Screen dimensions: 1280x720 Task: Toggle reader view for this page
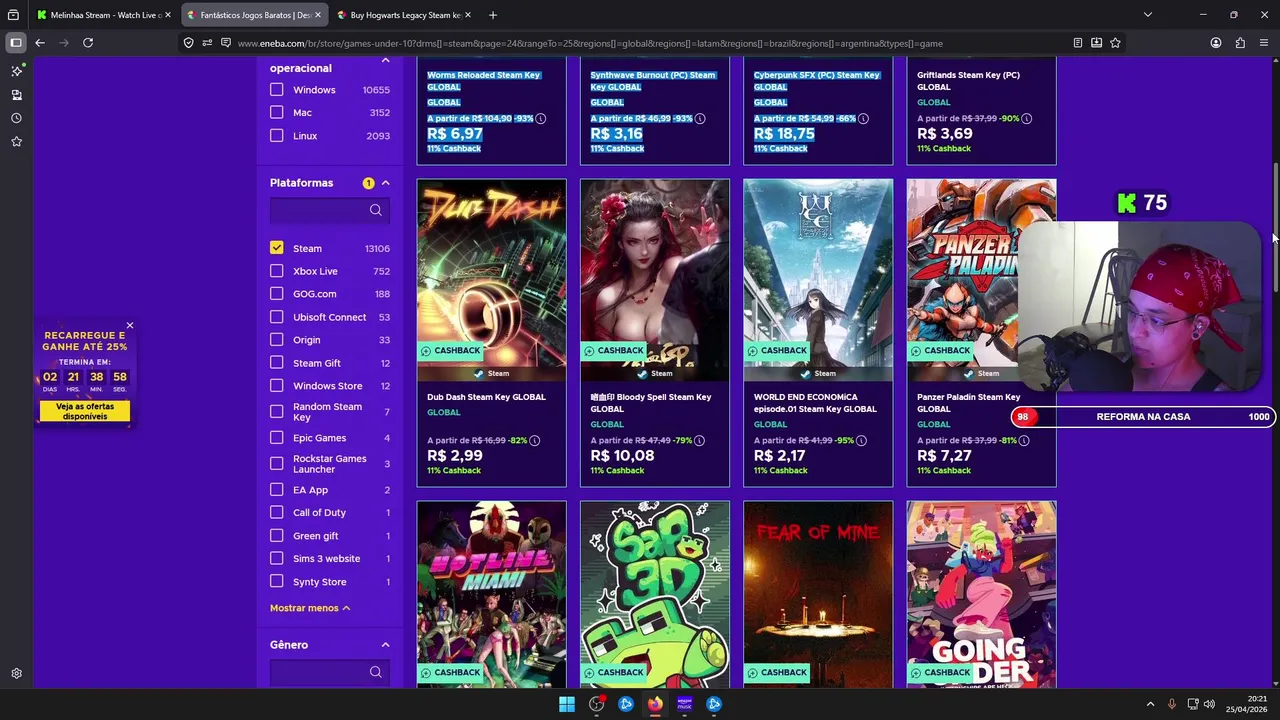click(x=1078, y=43)
